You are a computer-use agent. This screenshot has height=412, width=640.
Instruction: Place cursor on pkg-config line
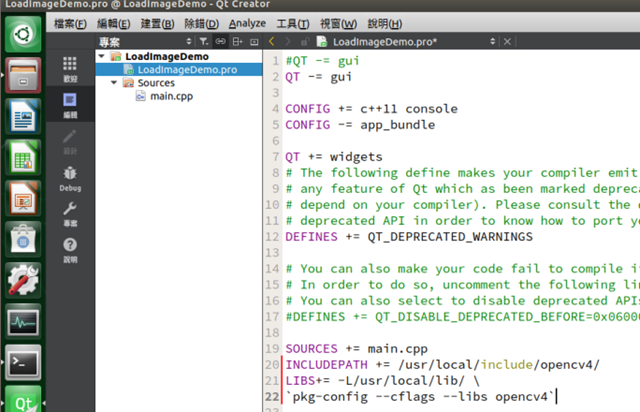[x=421, y=396]
